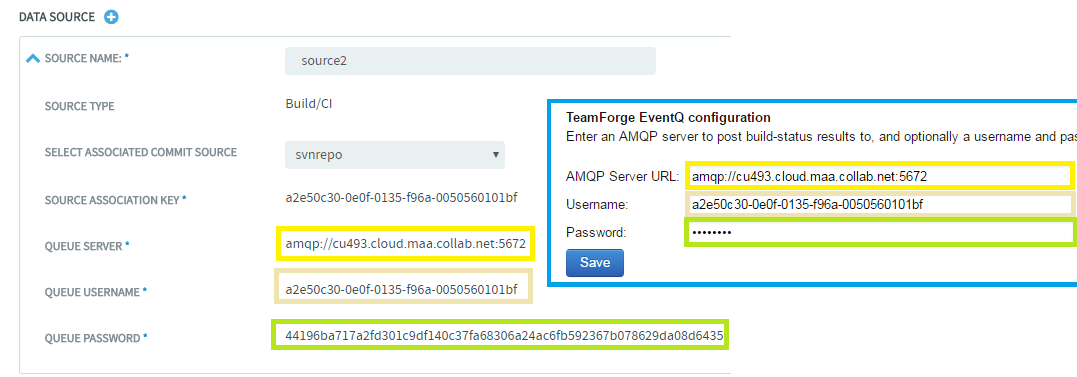Viewport: 1077px width, 377px height.
Task: Edit the Source Name field containing source2
Action: [x=470, y=60]
